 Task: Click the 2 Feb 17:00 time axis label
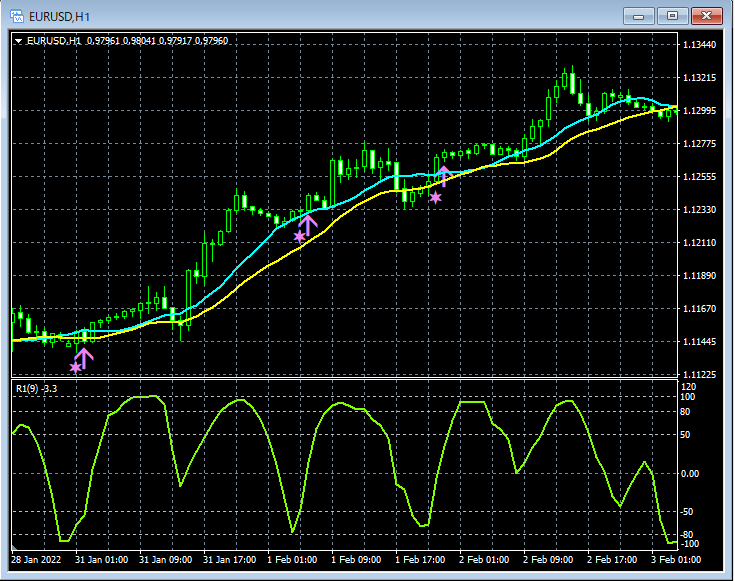[612, 559]
